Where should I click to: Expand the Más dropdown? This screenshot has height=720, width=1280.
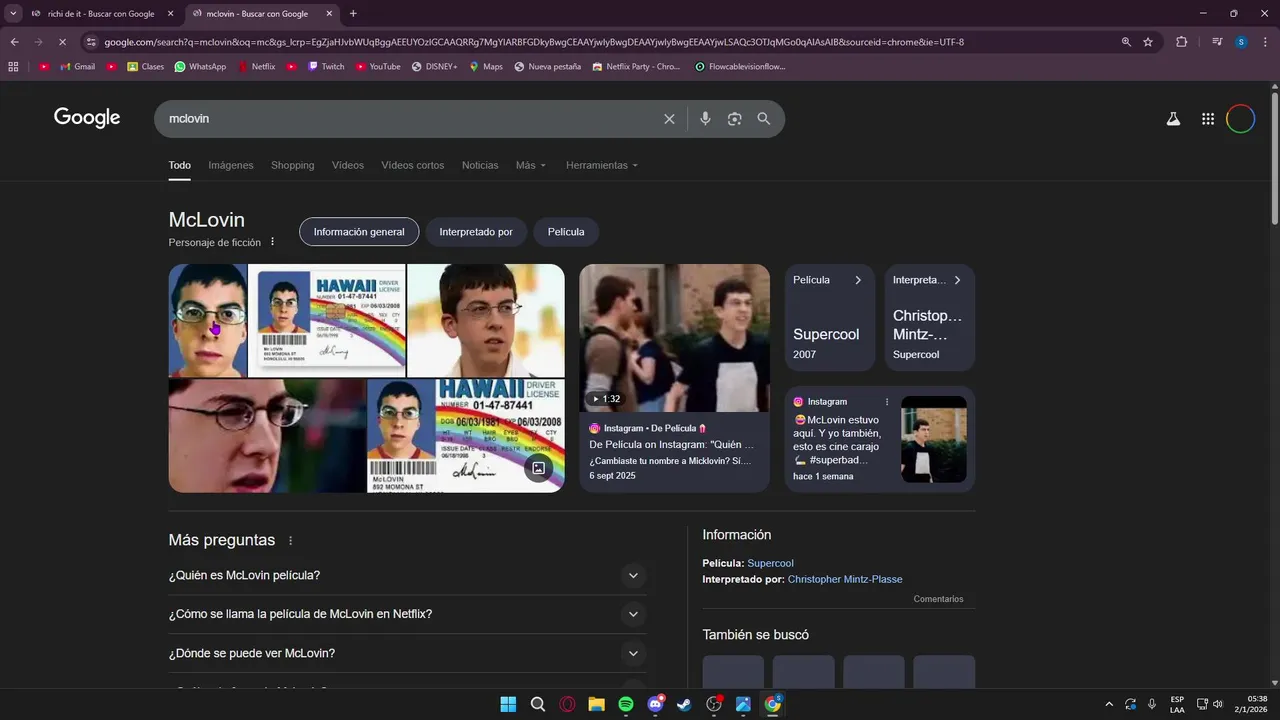click(531, 165)
